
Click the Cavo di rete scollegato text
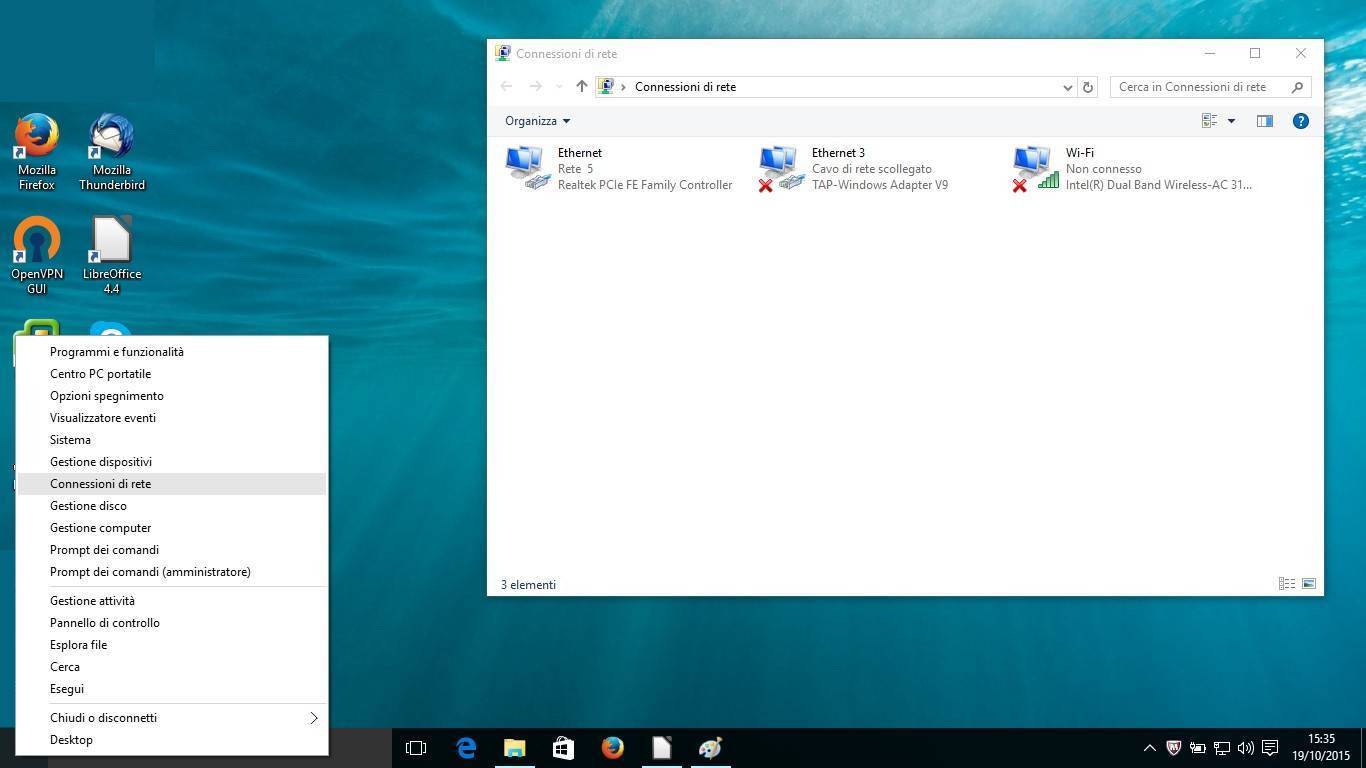tap(872, 169)
